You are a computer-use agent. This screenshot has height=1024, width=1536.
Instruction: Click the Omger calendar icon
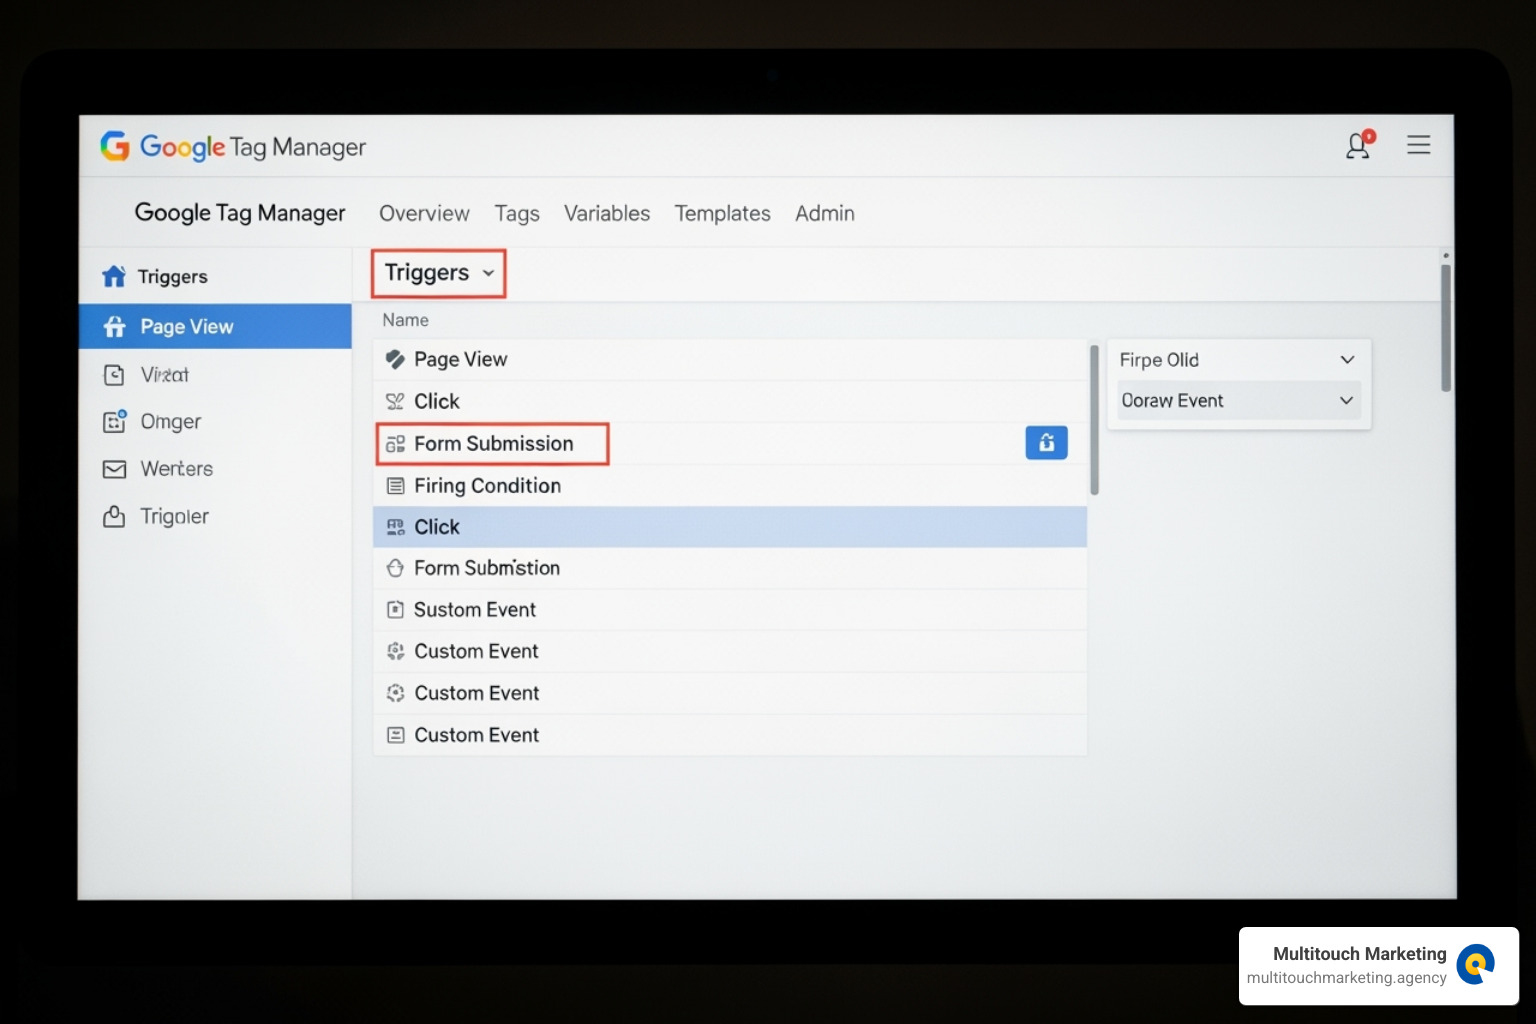pos(115,421)
